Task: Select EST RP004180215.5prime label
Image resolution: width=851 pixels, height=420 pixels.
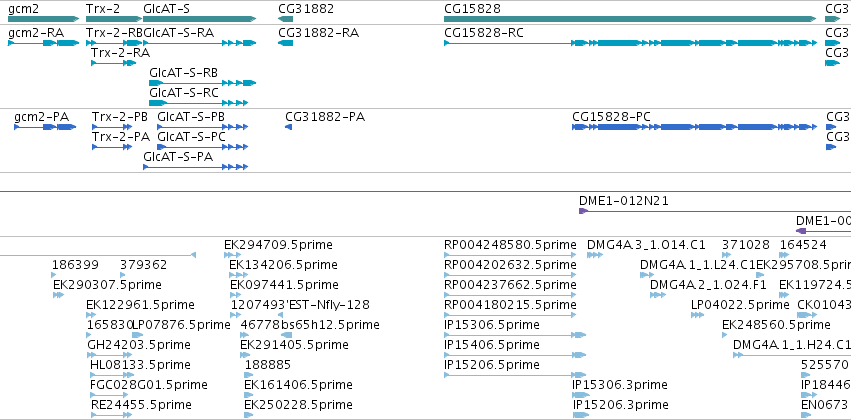Action: tap(510, 304)
